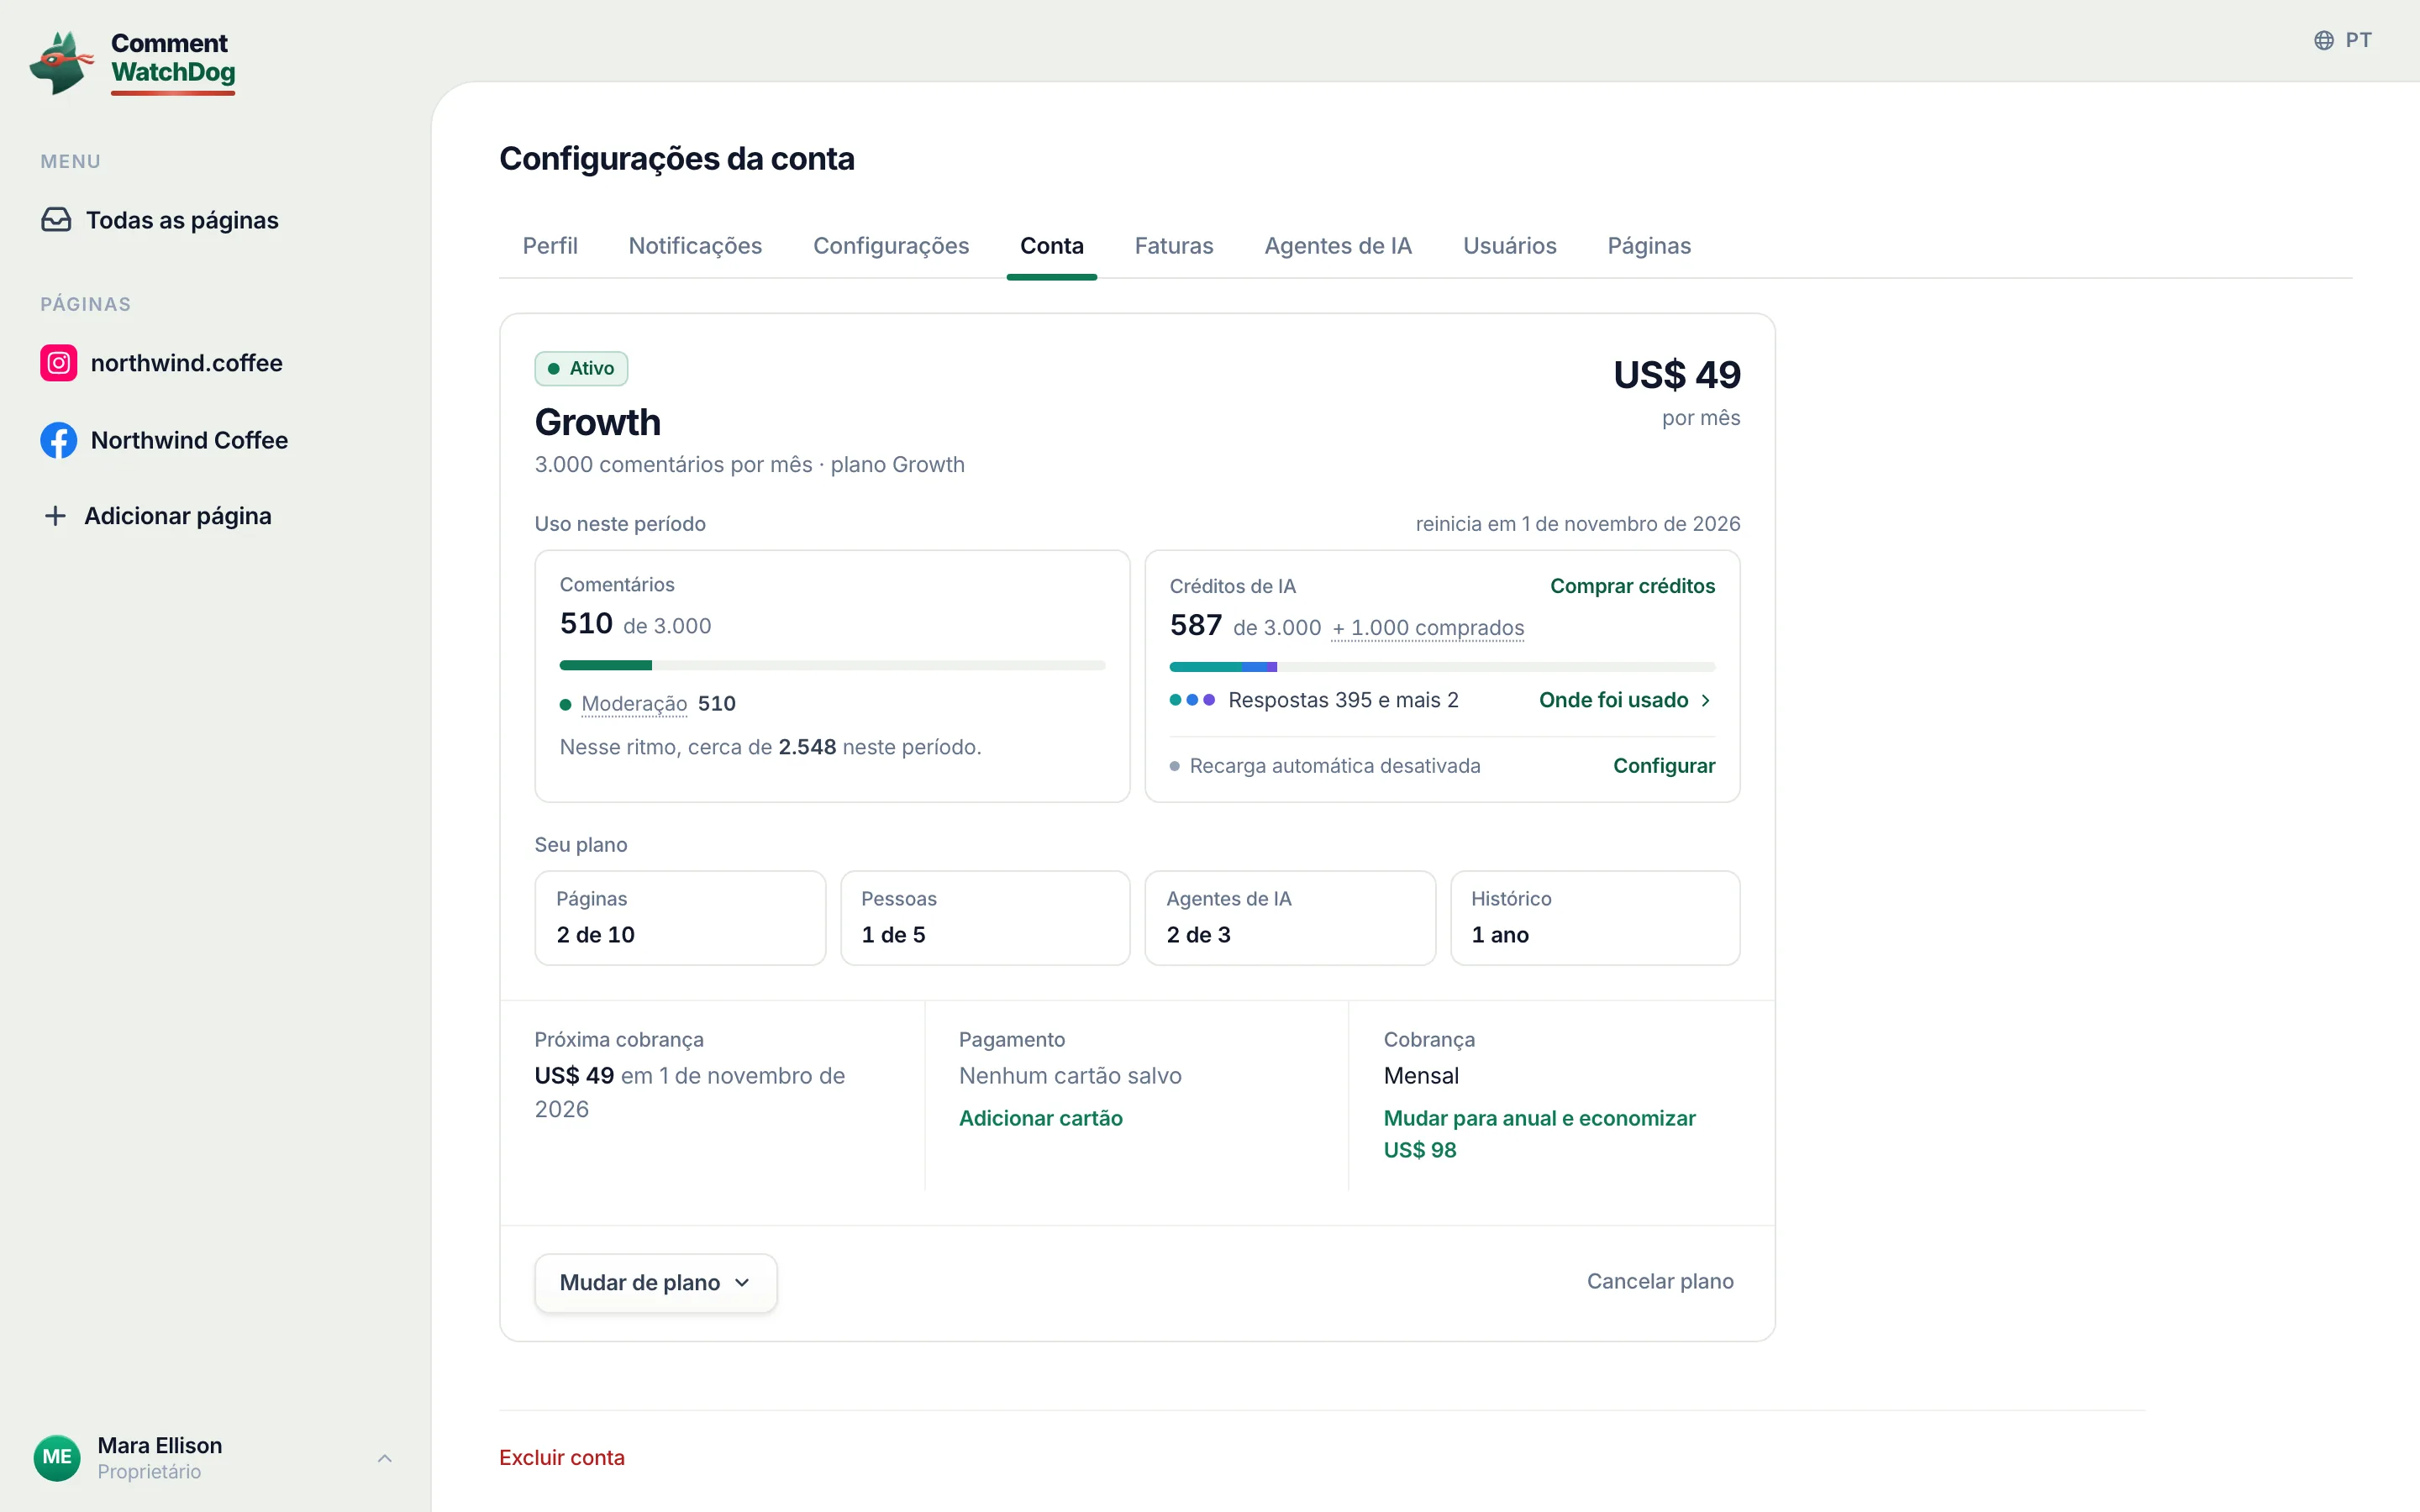Click the Instagram icon for northwind.coffee

[59, 363]
